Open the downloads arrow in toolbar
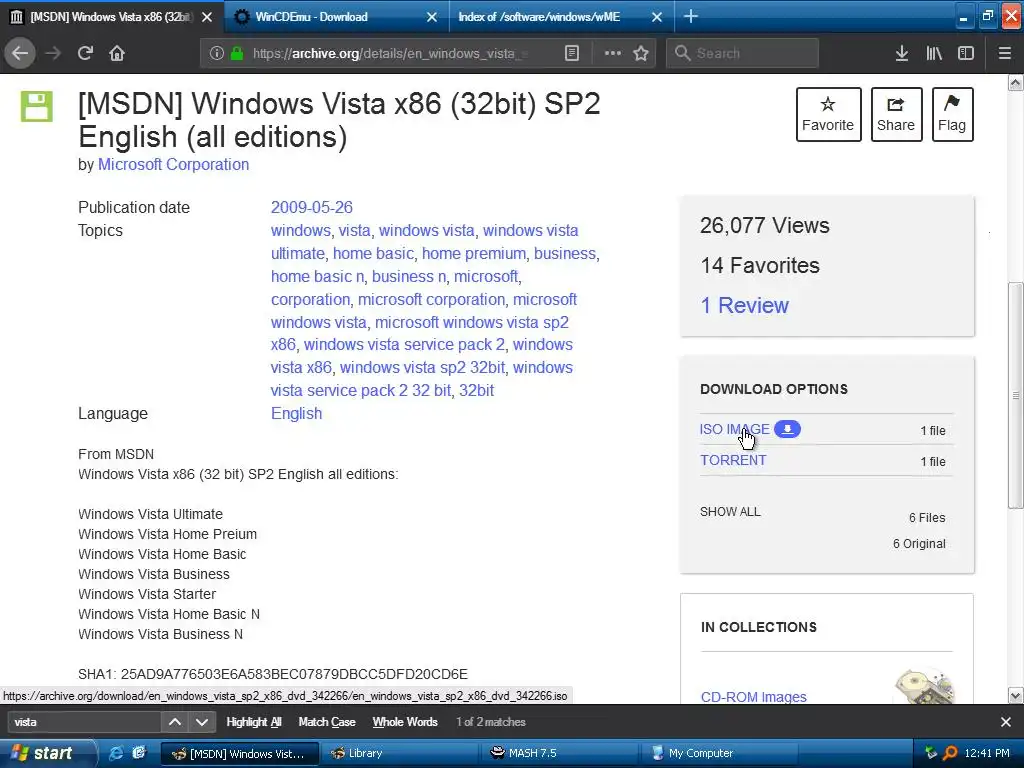The height and width of the screenshot is (768, 1024). point(902,53)
